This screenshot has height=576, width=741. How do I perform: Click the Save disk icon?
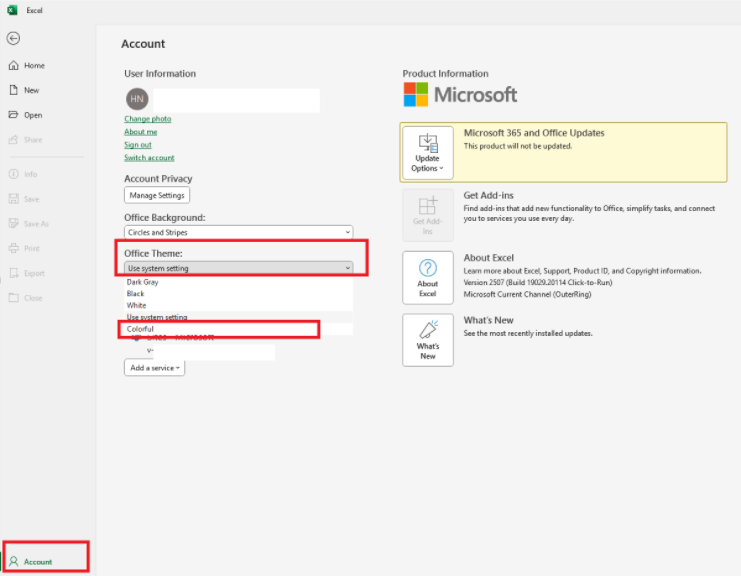tap(14, 199)
